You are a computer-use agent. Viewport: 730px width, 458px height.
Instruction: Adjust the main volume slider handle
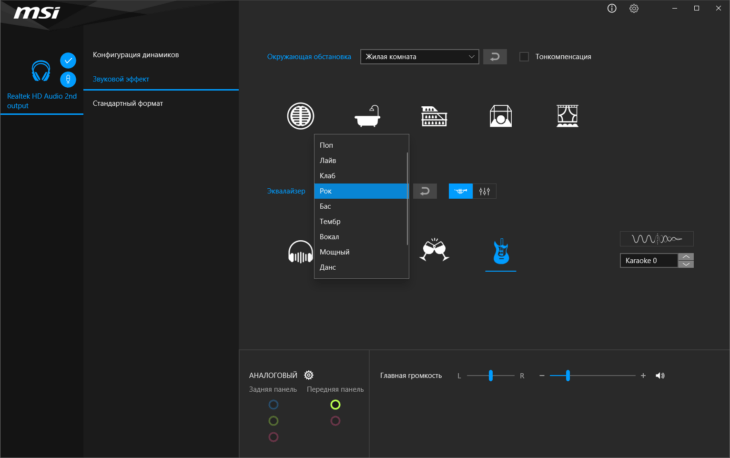coord(568,376)
